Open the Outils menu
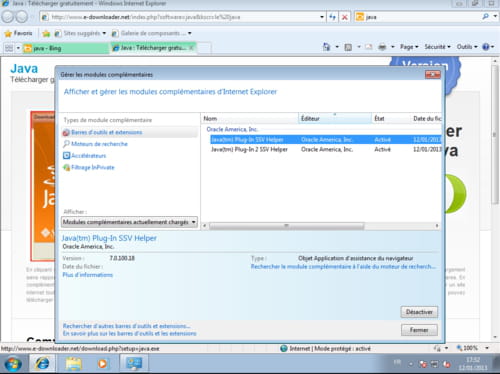The height and width of the screenshot is (374, 500). coord(467,47)
